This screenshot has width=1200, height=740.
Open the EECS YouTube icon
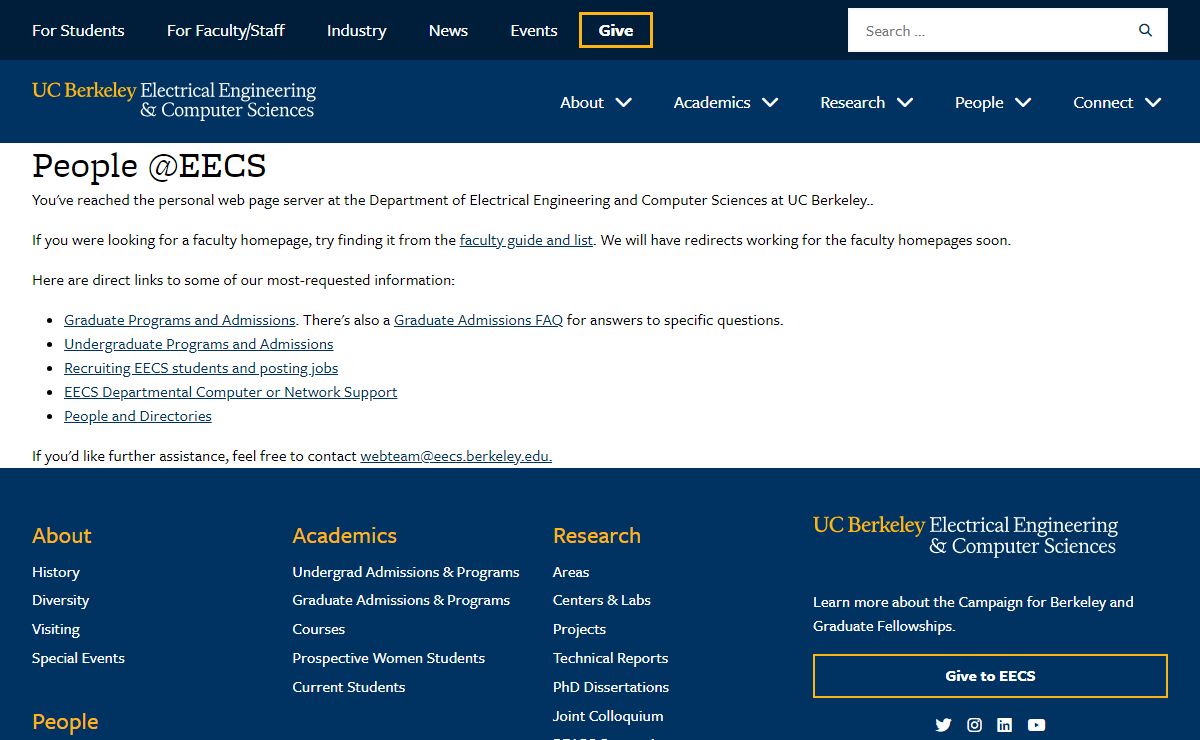[1036, 725]
